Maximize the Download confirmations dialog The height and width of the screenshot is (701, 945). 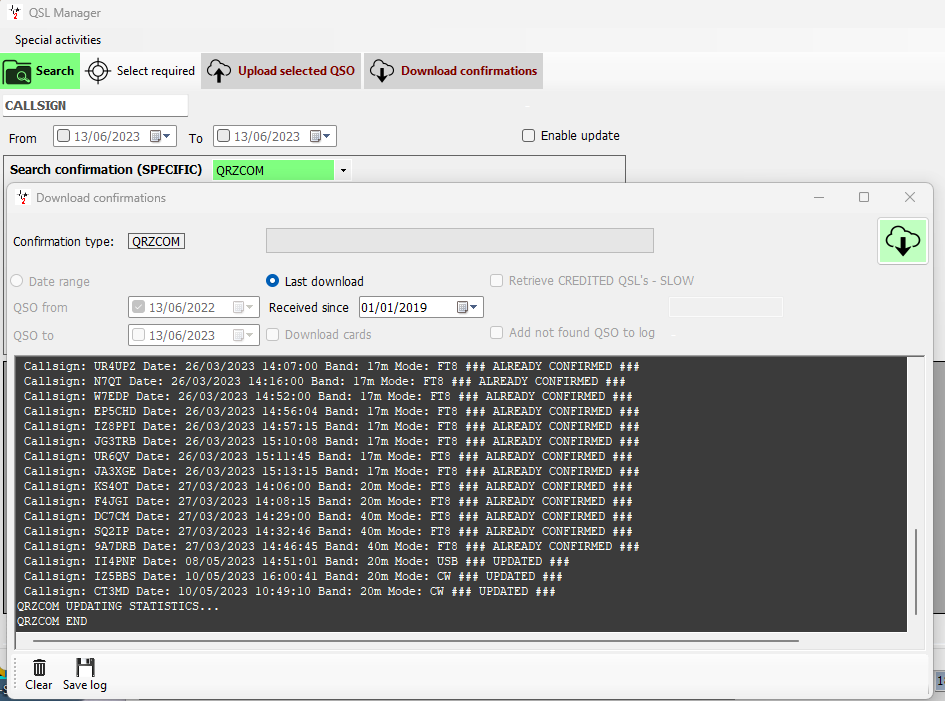[x=864, y=197]
